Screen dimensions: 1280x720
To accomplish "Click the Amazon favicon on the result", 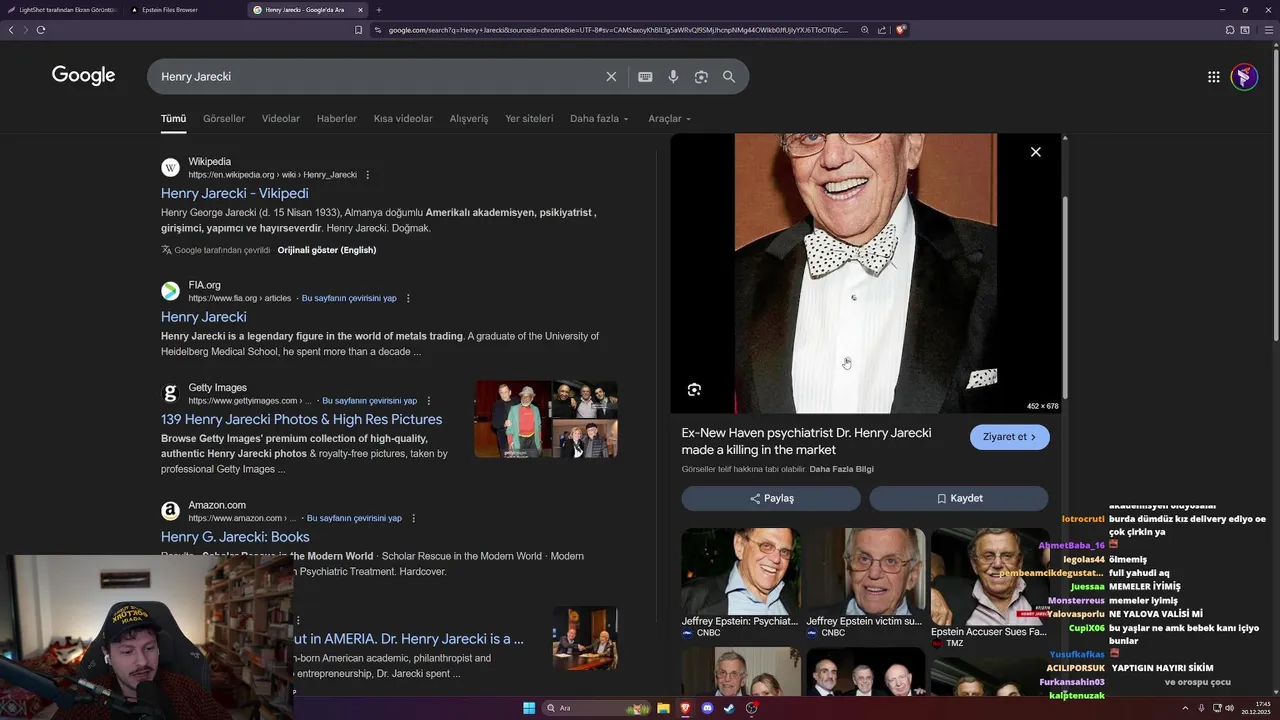I will point(170,511).
